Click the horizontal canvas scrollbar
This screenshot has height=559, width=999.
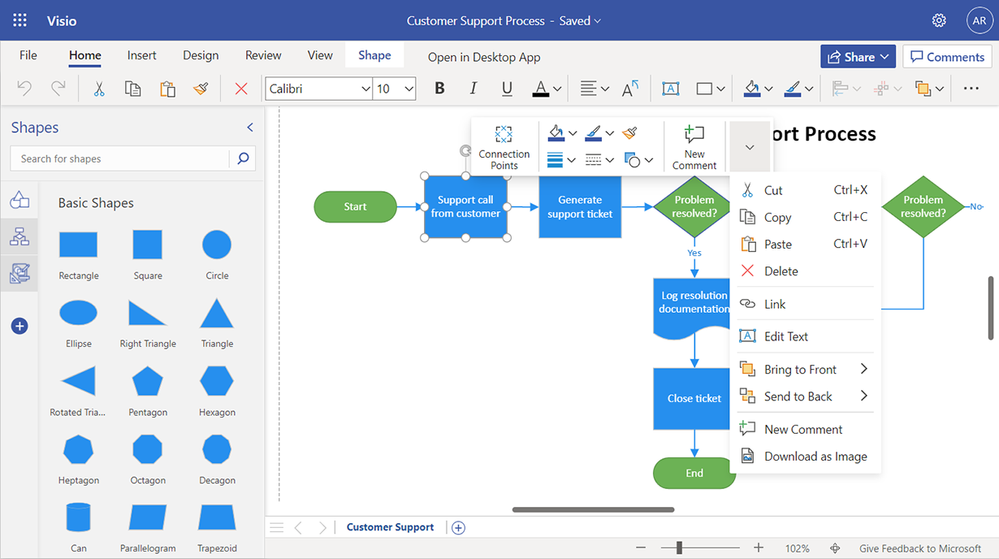[593, 510]
